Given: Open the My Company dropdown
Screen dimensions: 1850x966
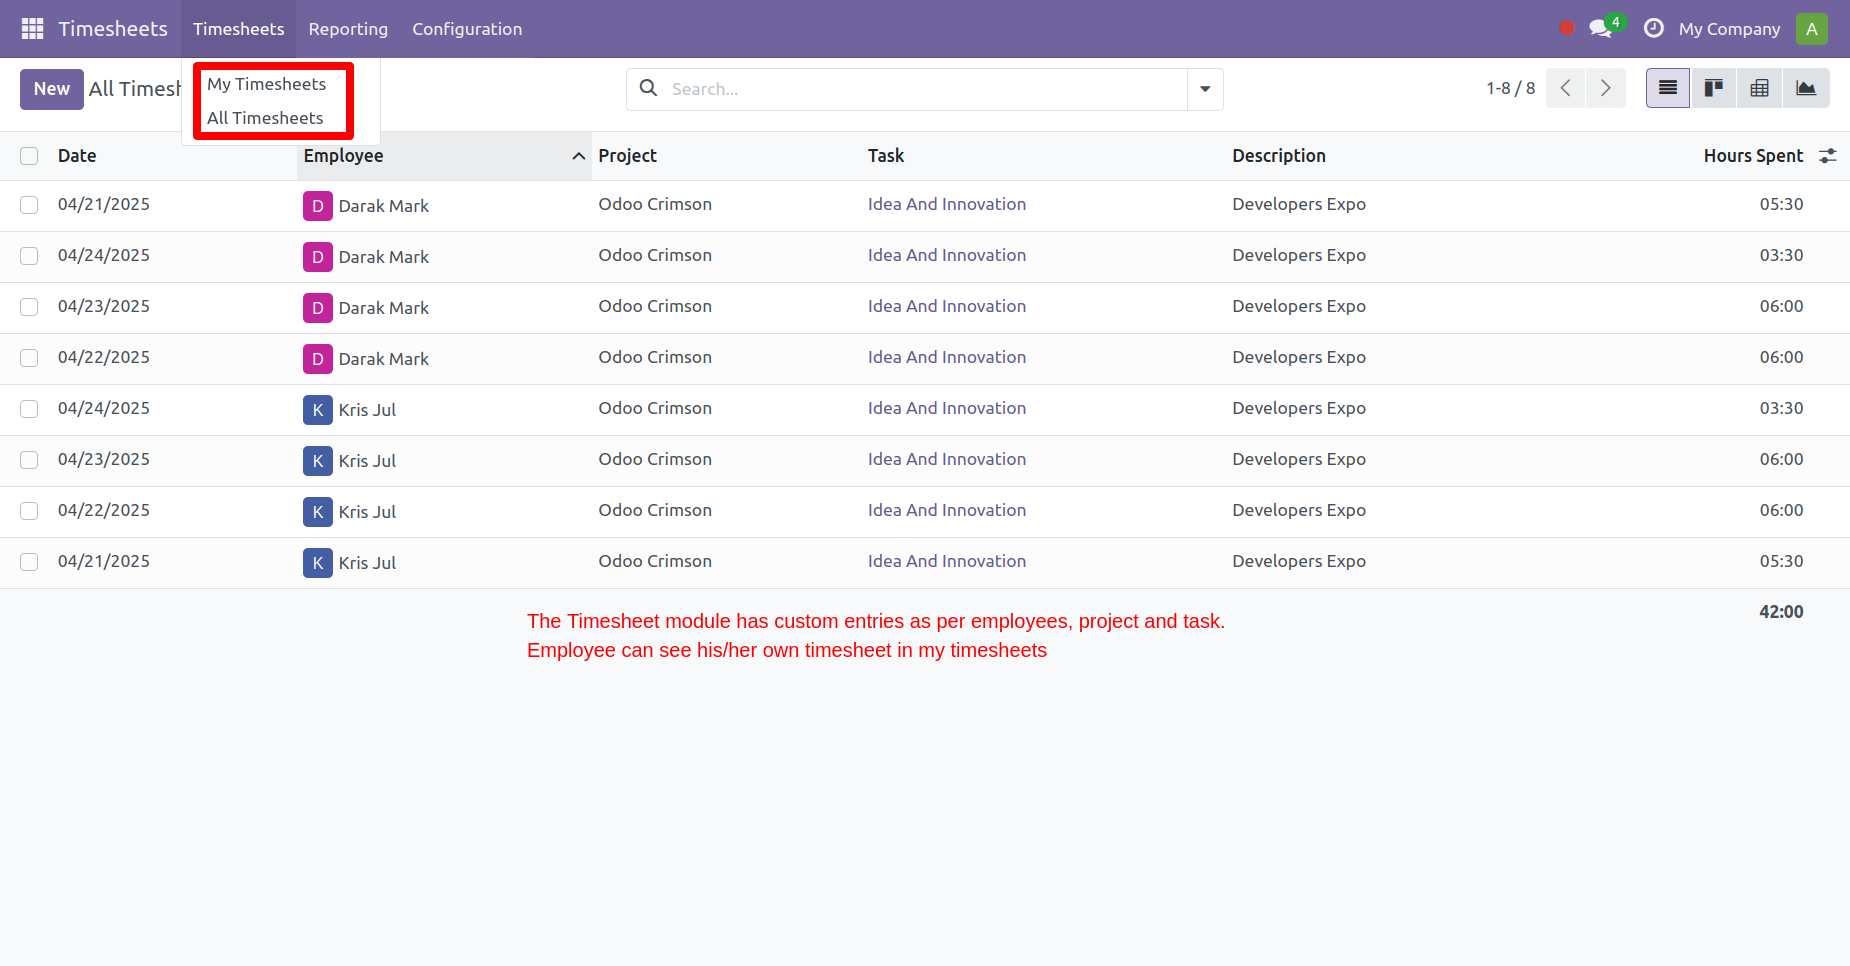Looking at the screenshot, I should pos(1730,28).
